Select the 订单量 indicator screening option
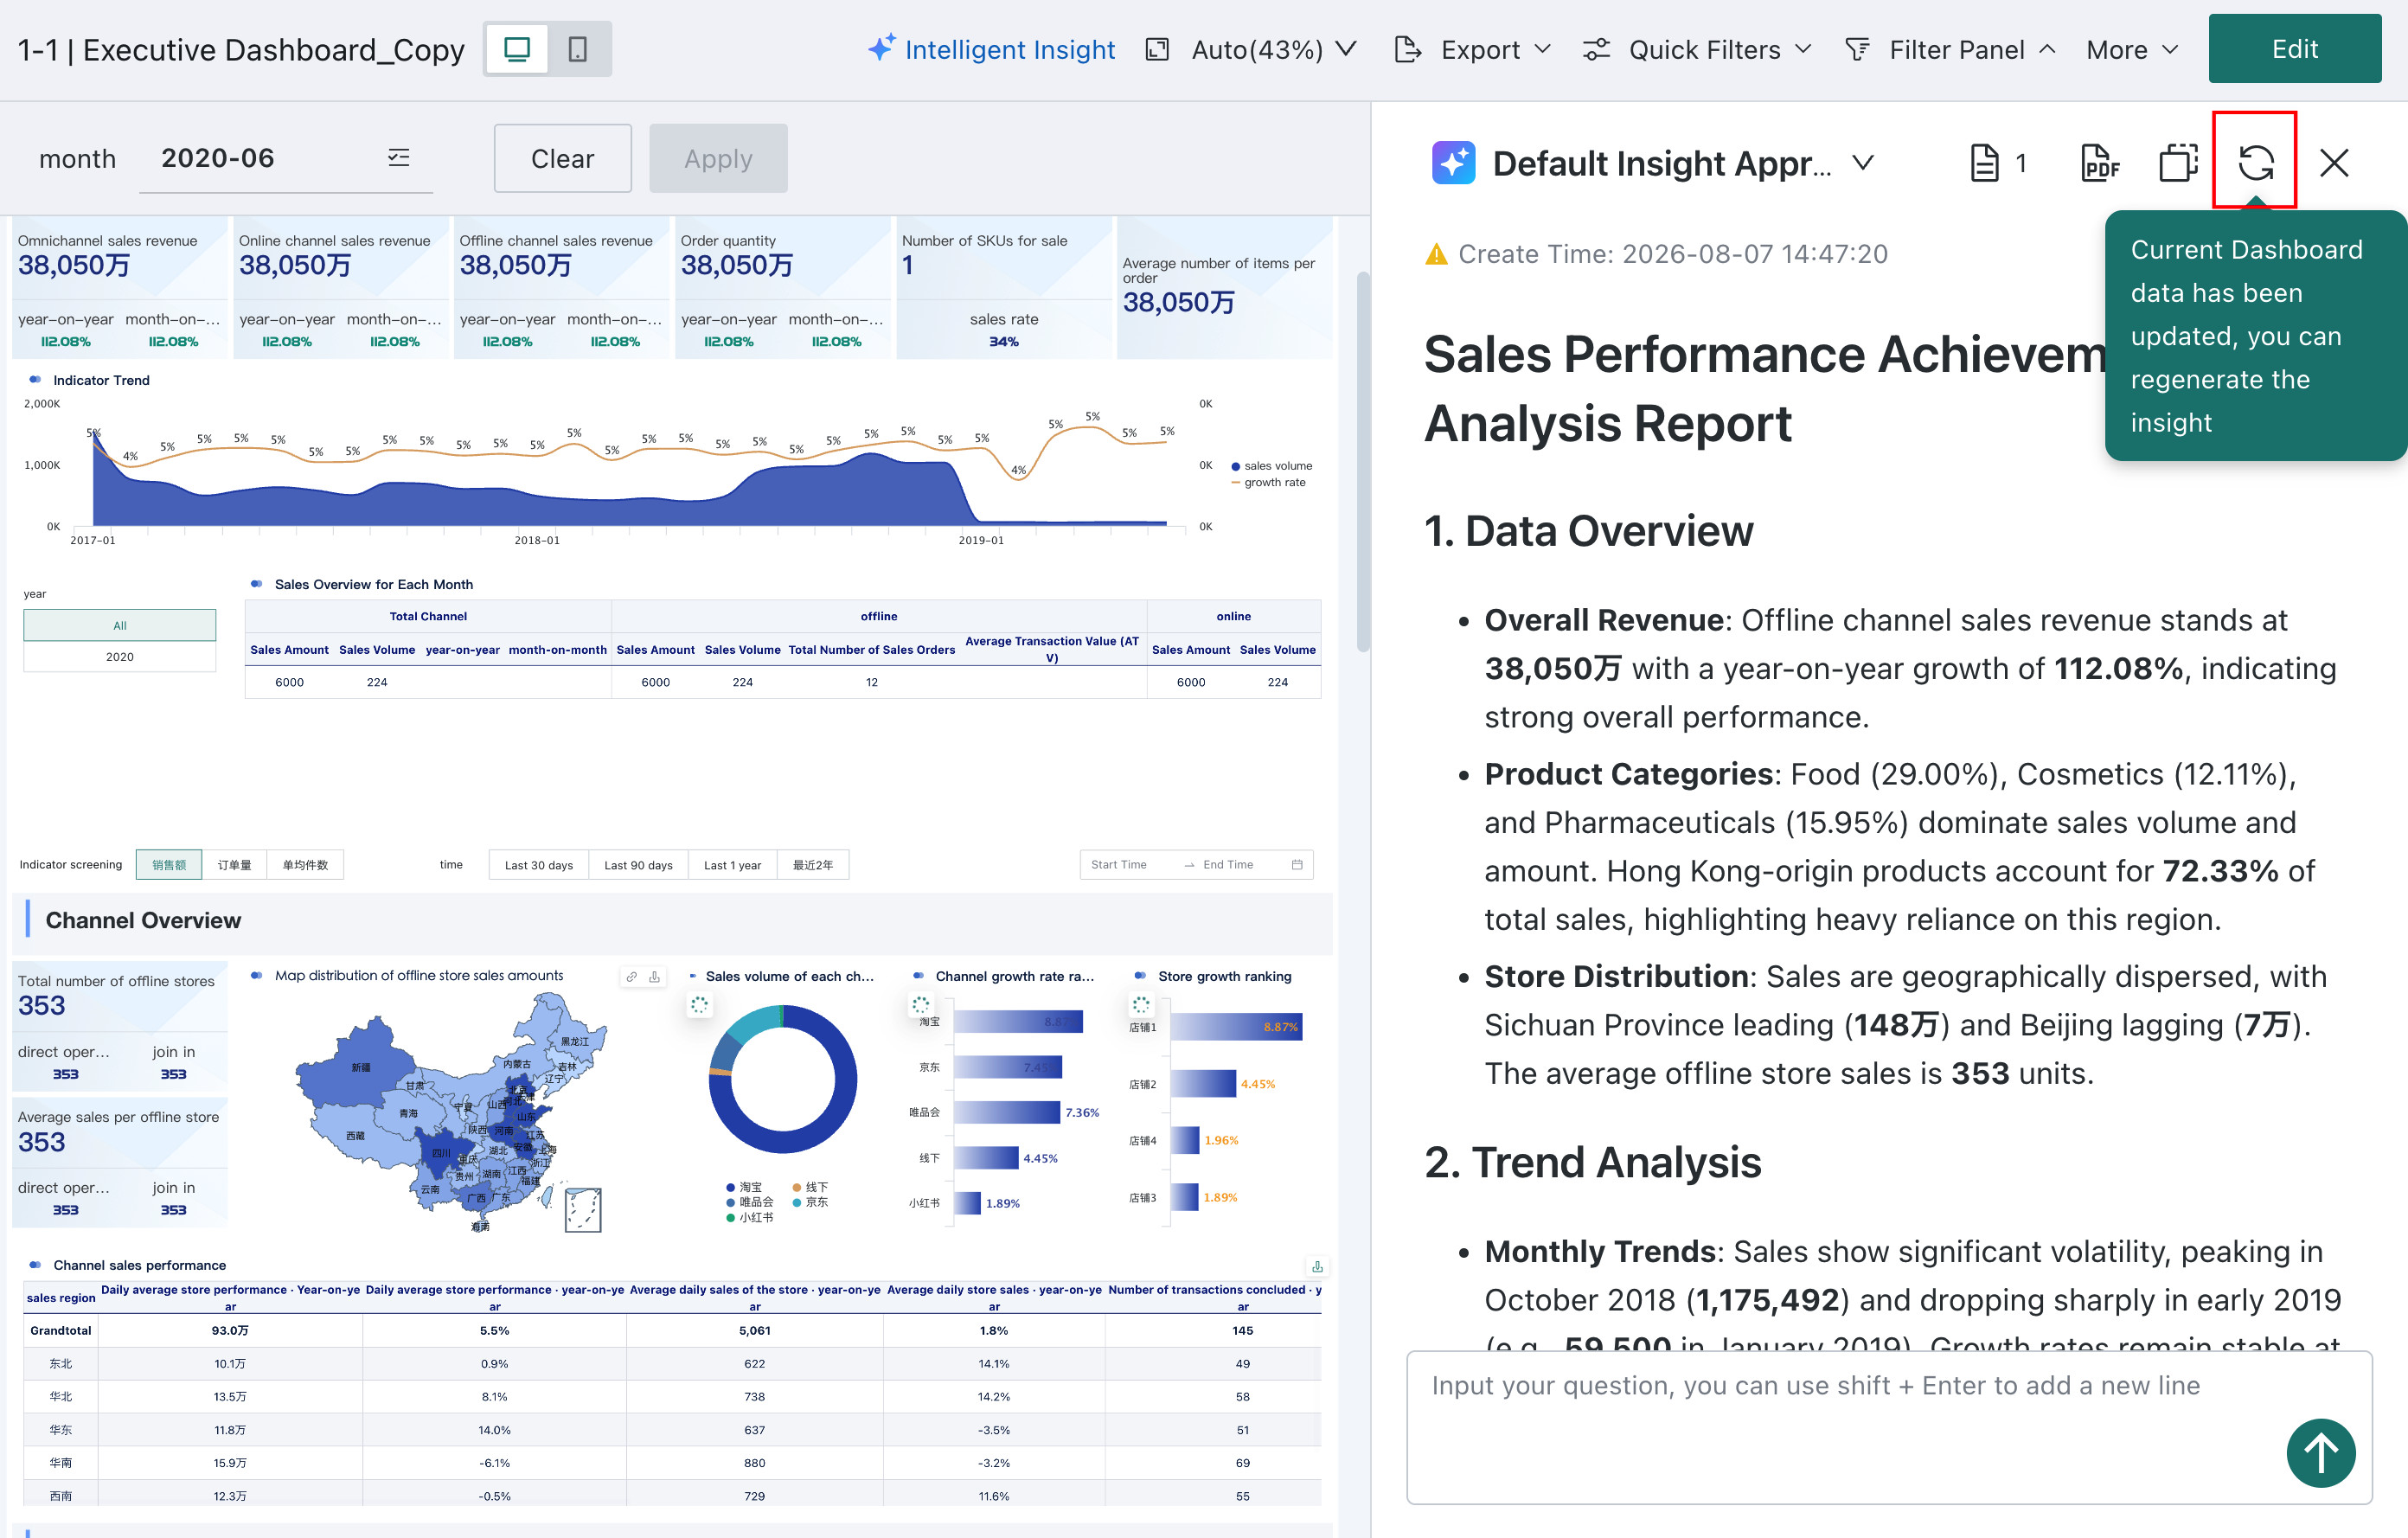Image resolution: width=2408 pixels, height=1538 pixels. point(234,865)
